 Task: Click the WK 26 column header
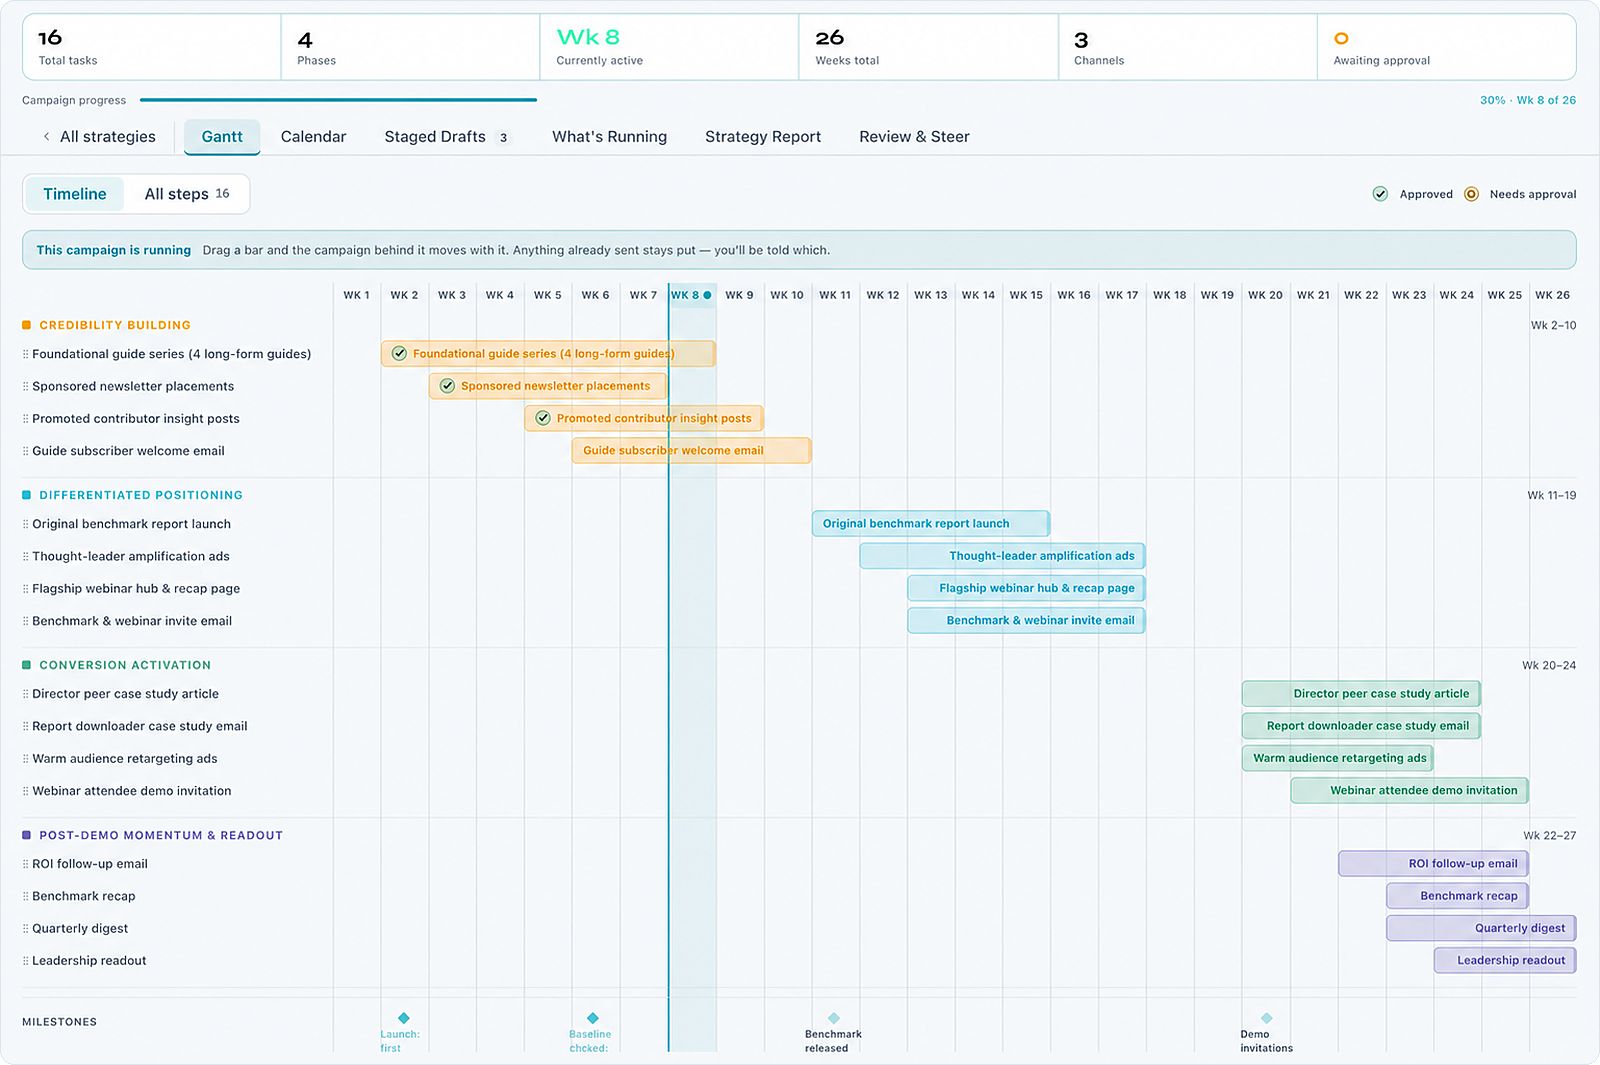click(x=1553, y=295)
